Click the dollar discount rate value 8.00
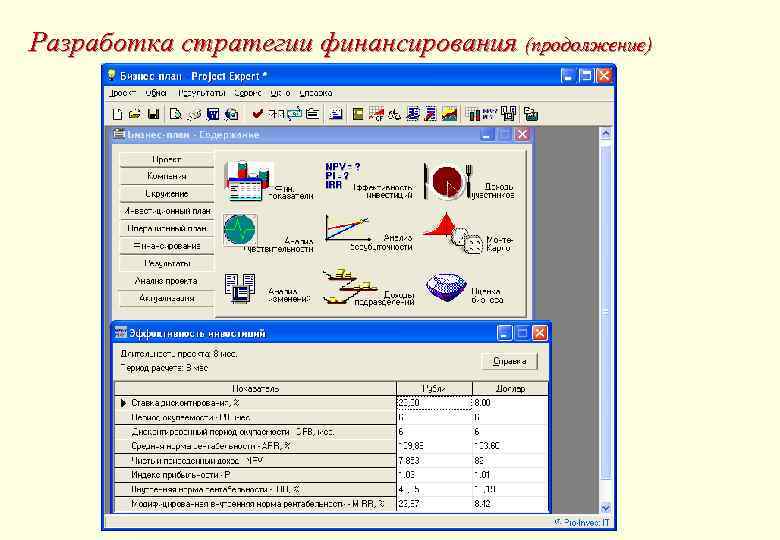Image resolution: width=780 pixels, height=540 pixels. pos(482,403)
